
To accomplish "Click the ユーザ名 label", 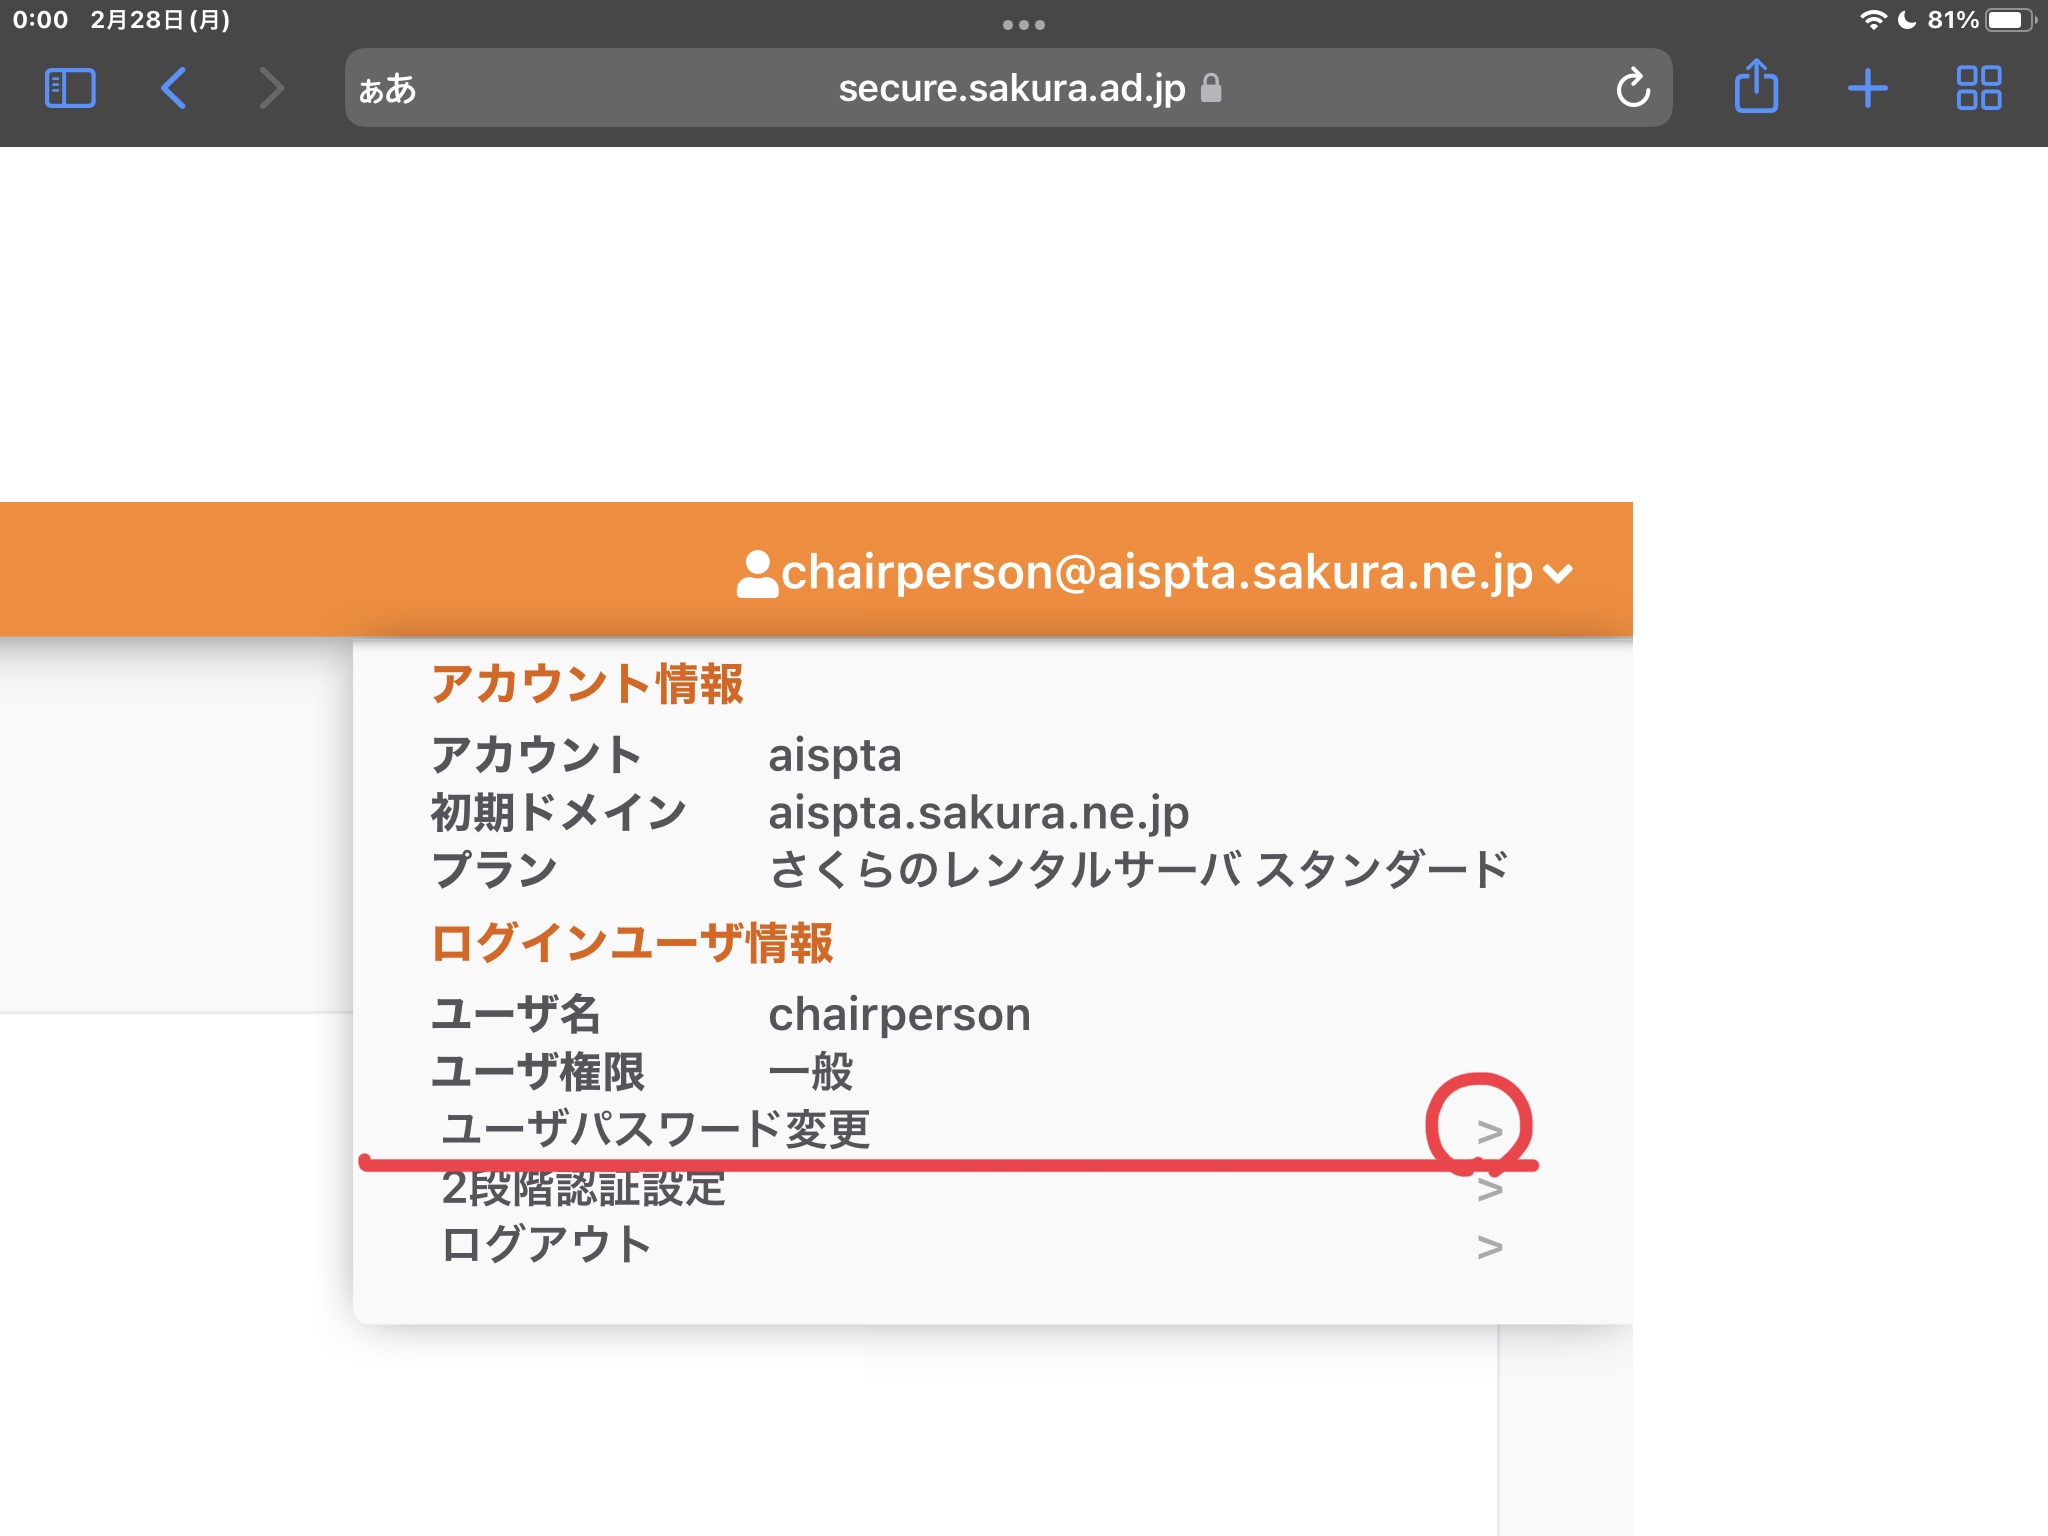I will pyautogui.click(x=516, y=1015).
